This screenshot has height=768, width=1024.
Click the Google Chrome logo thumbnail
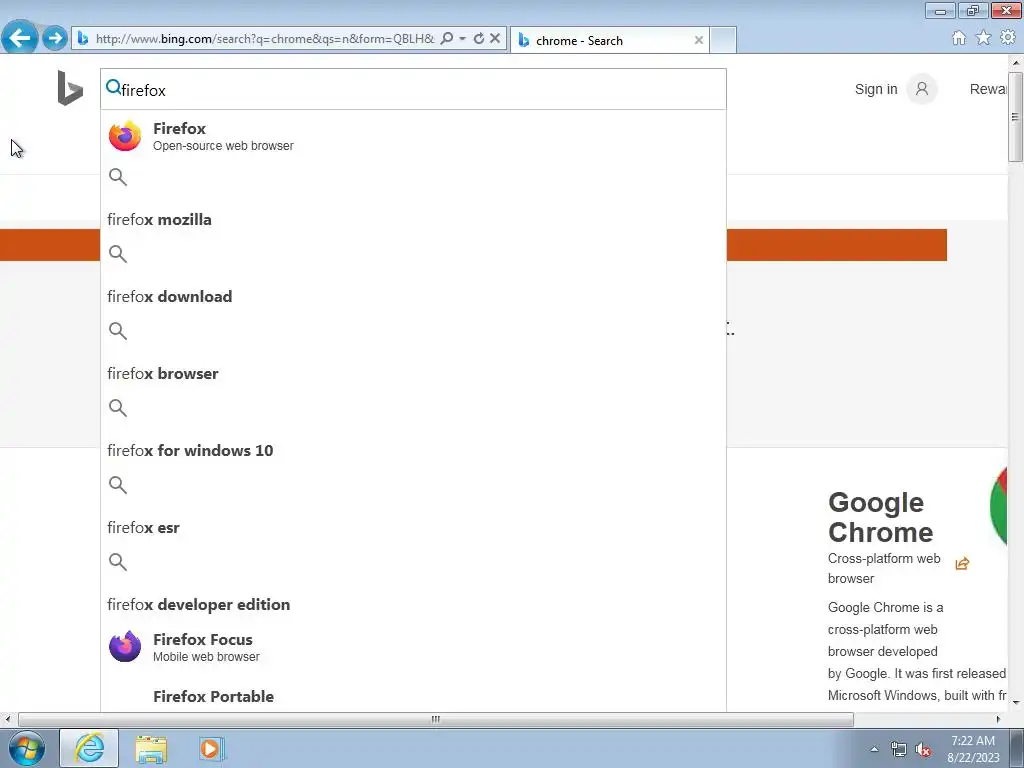tap(999, 507)
